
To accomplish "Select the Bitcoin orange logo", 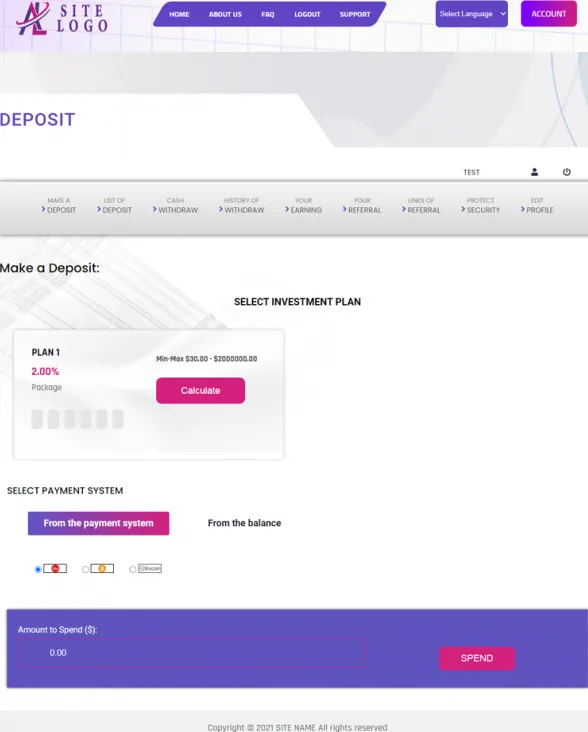I will 102,569.
